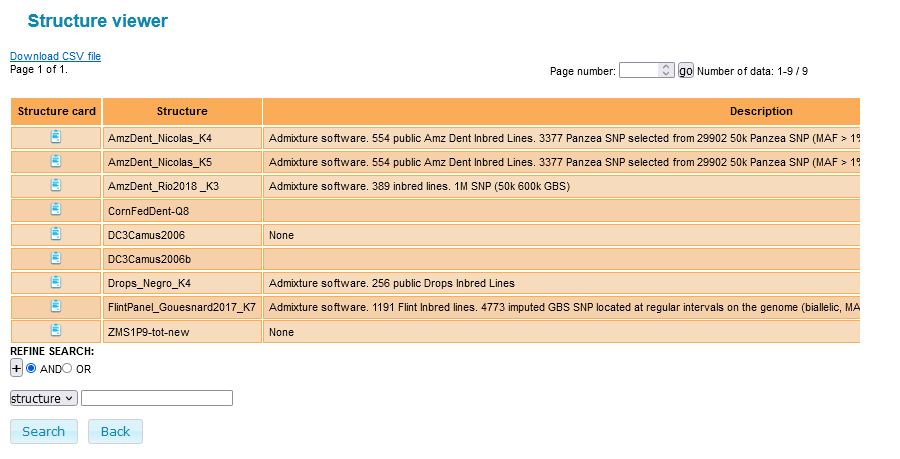Click the AmzDent_Nicolas_K4 description cell
Image resolution: width=900 pixels, height=459 pixels.
coord(561,138)
